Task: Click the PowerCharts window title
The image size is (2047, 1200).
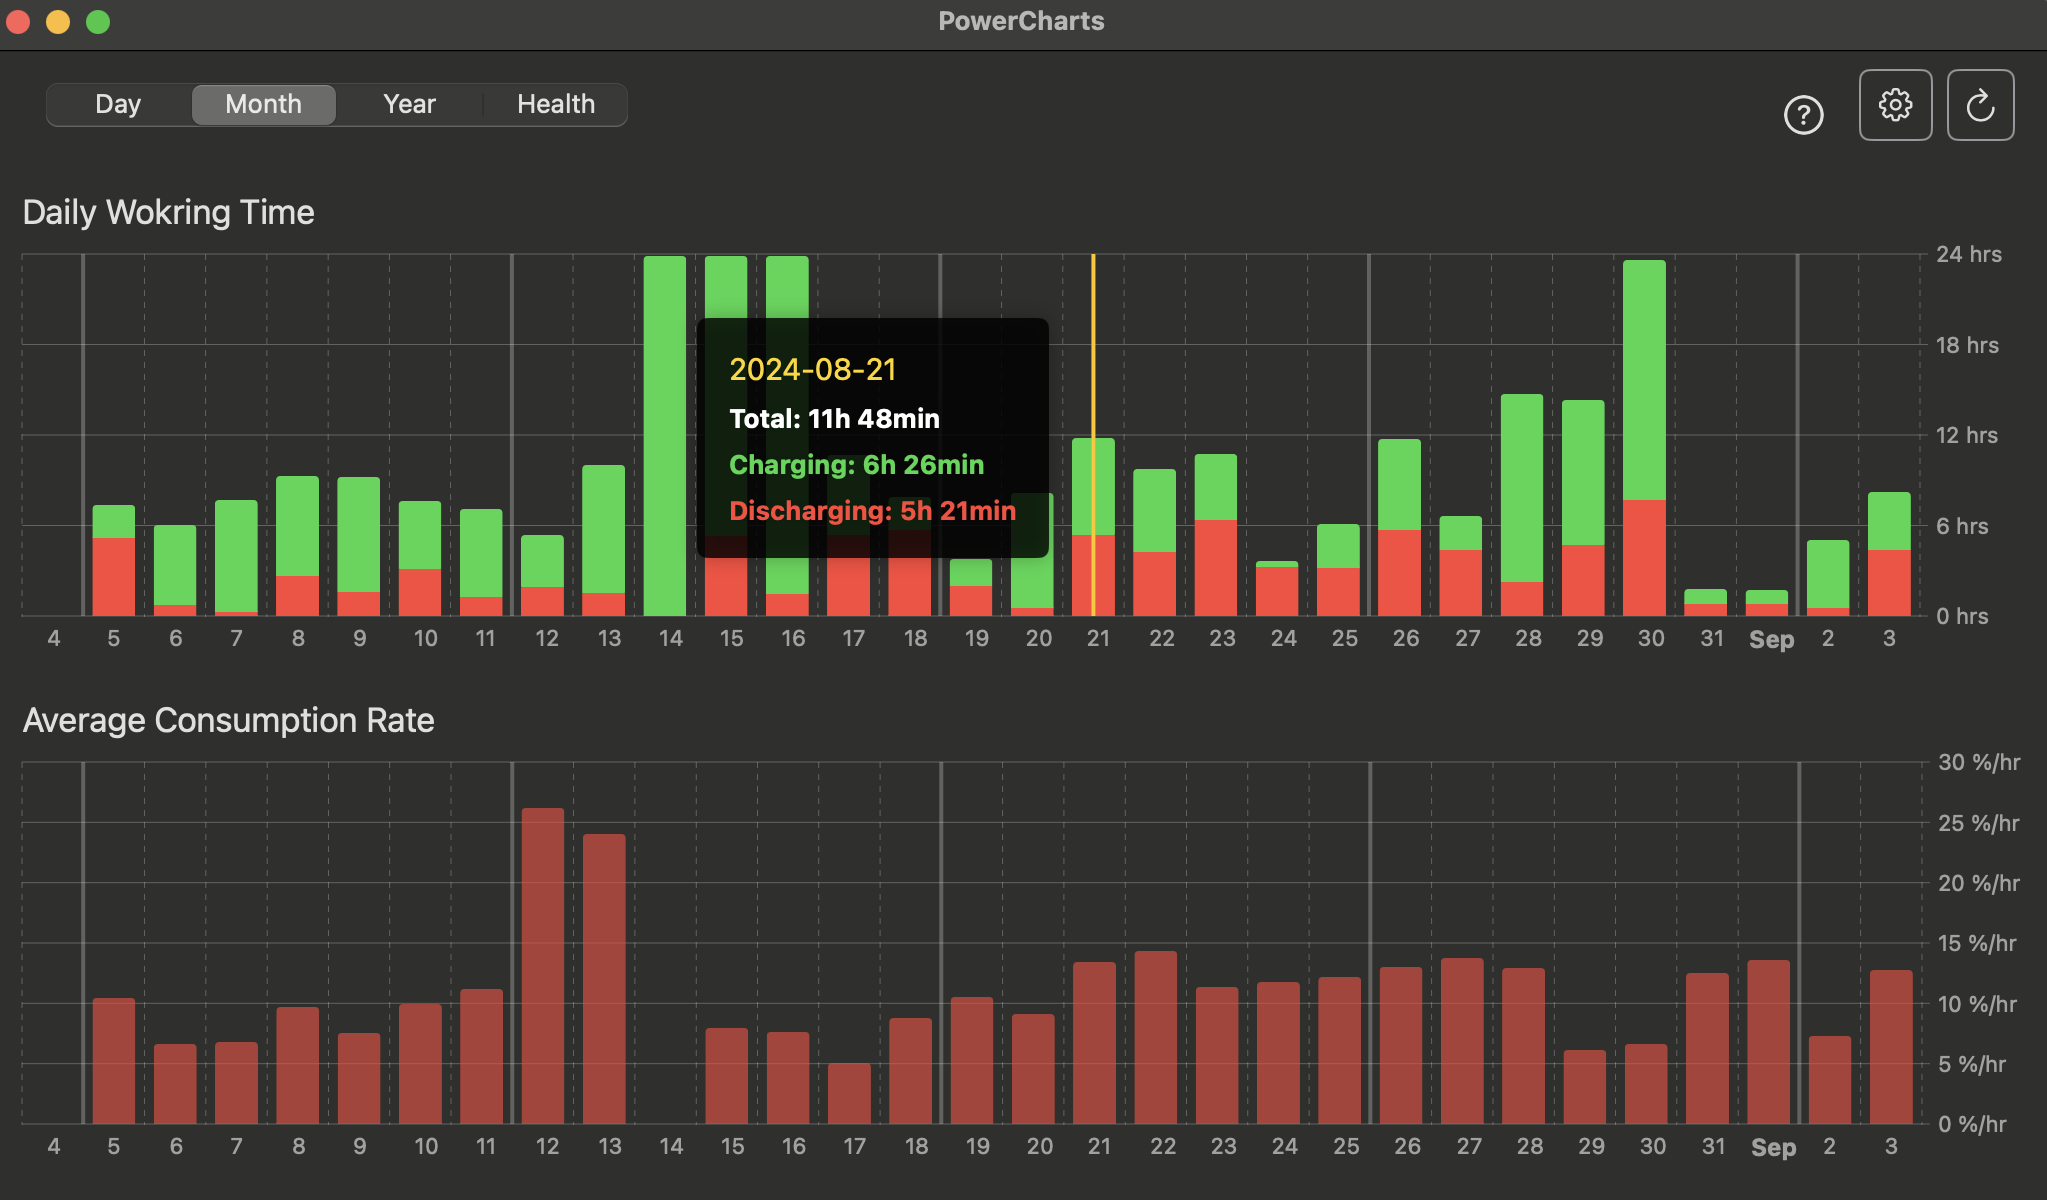Action: pyautogui.click(x=1021, y=21)
